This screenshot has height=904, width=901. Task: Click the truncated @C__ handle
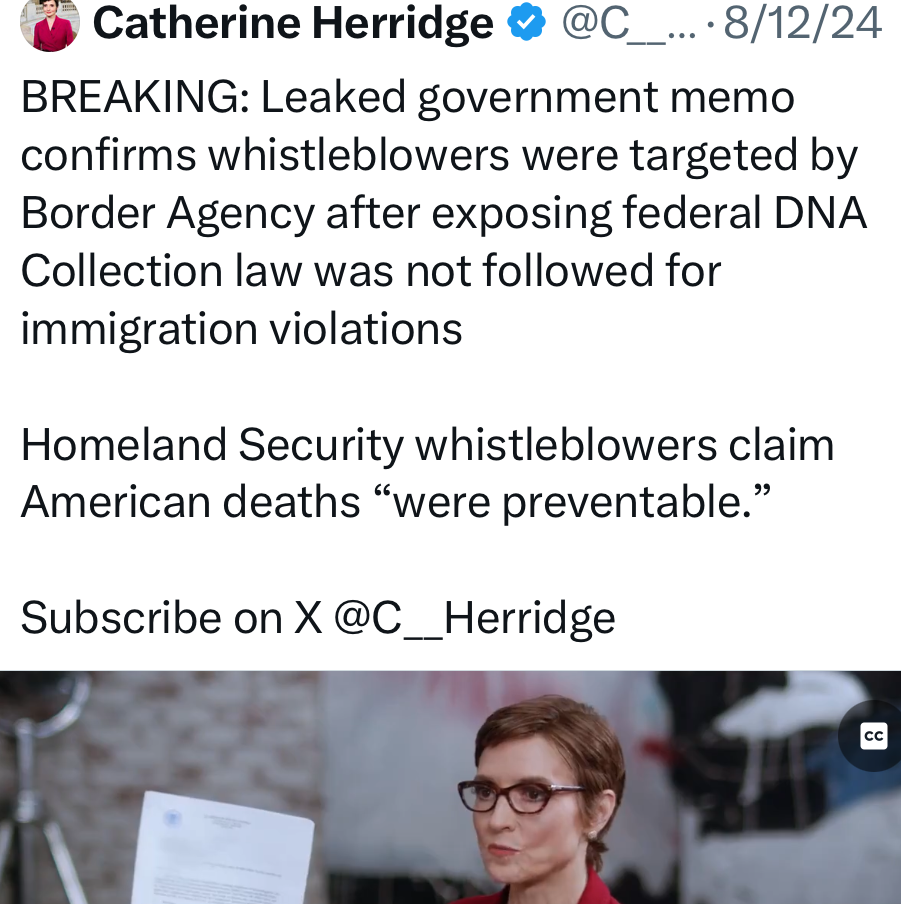[x=628, y=24]
